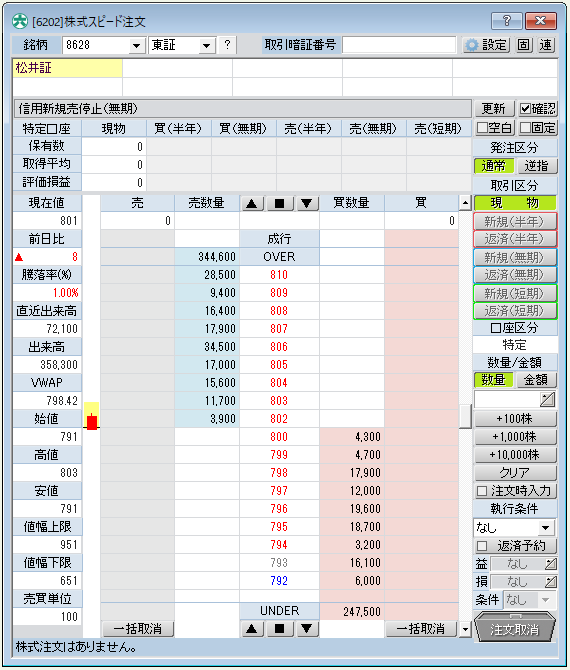Add quantity with the +1,000株 button
Viewport: 570px width, 670px height.
click(x=515, y=437)
